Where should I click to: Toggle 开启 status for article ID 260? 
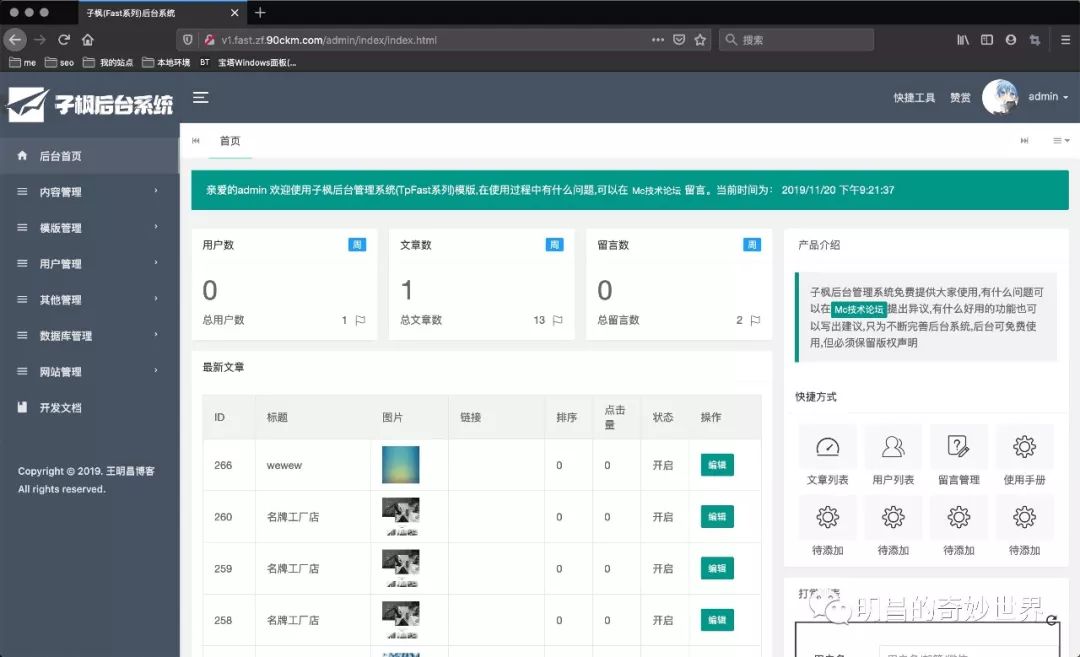click(x=662, y=516)
